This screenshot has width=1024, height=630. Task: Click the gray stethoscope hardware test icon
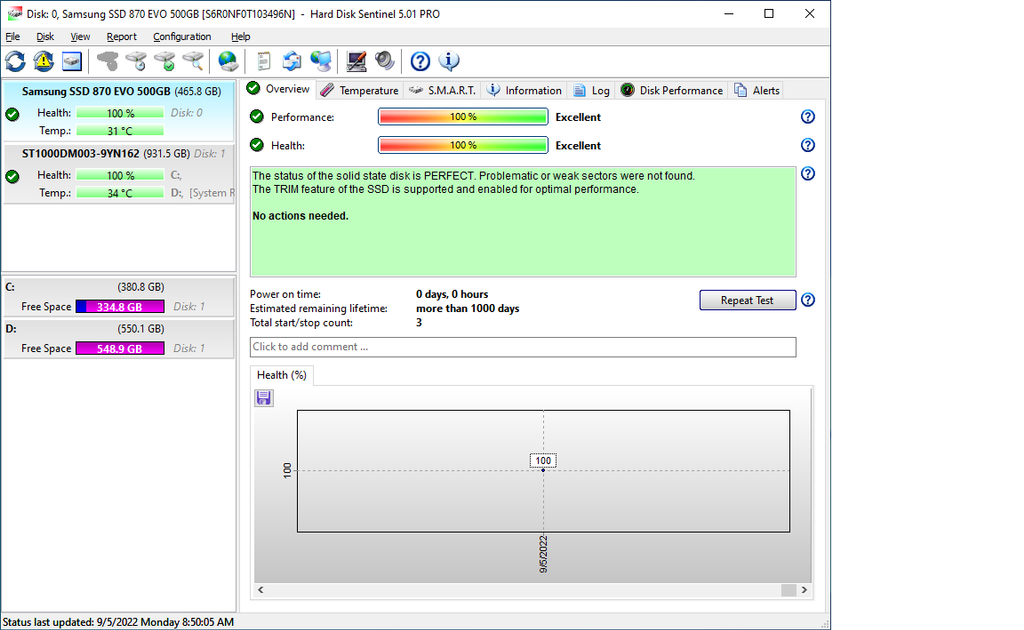108,61
